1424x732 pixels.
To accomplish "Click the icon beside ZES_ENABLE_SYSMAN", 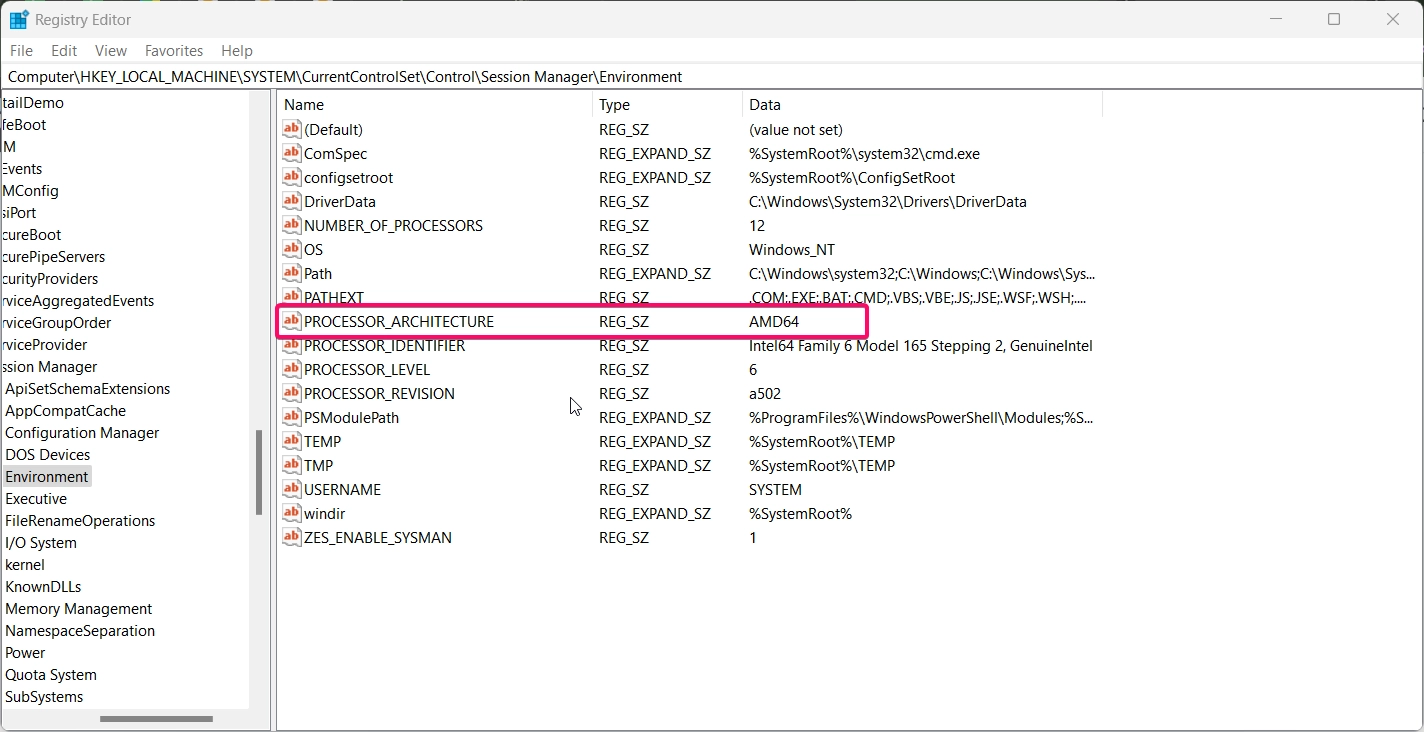I will pos(291,537).
